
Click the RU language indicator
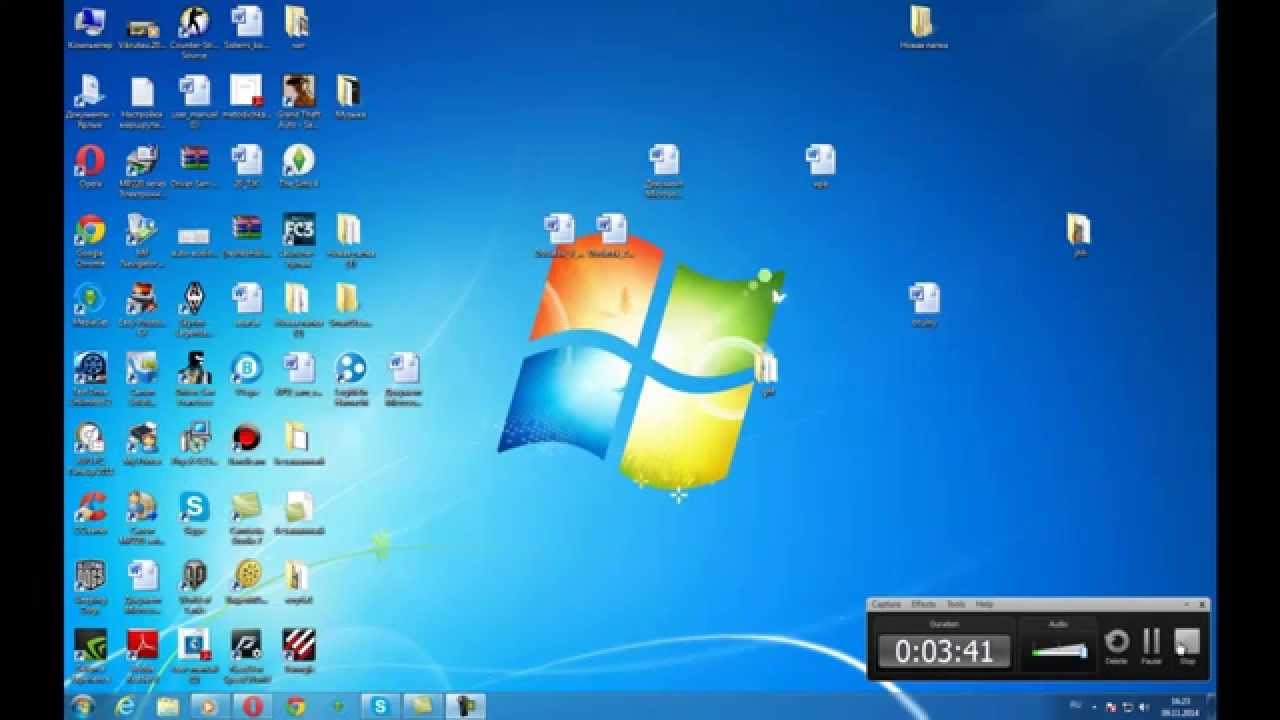point(1076,705)
